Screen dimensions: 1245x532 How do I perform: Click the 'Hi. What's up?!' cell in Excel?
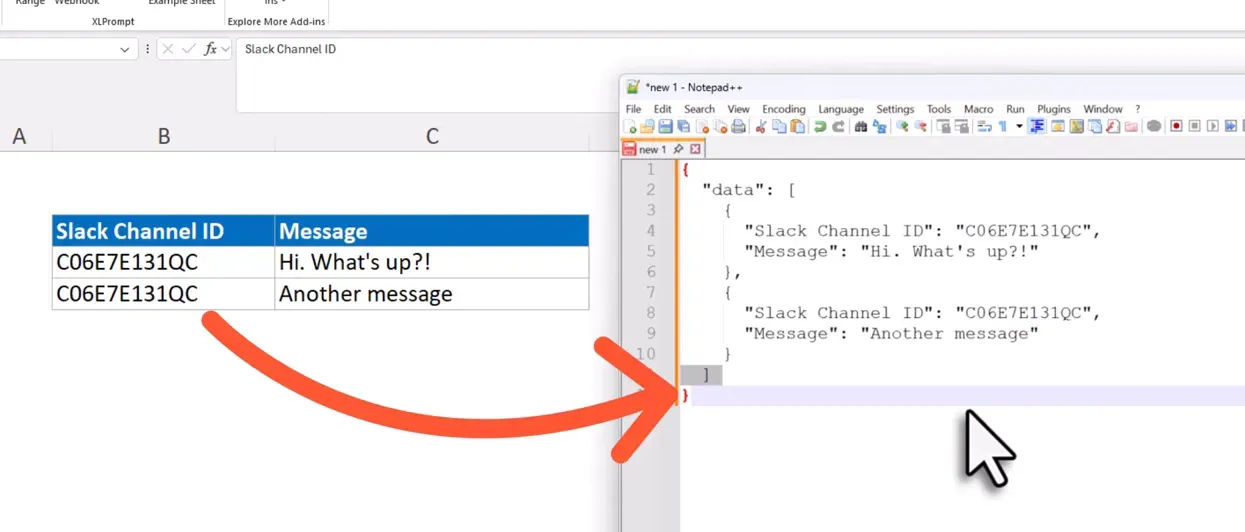432,262
